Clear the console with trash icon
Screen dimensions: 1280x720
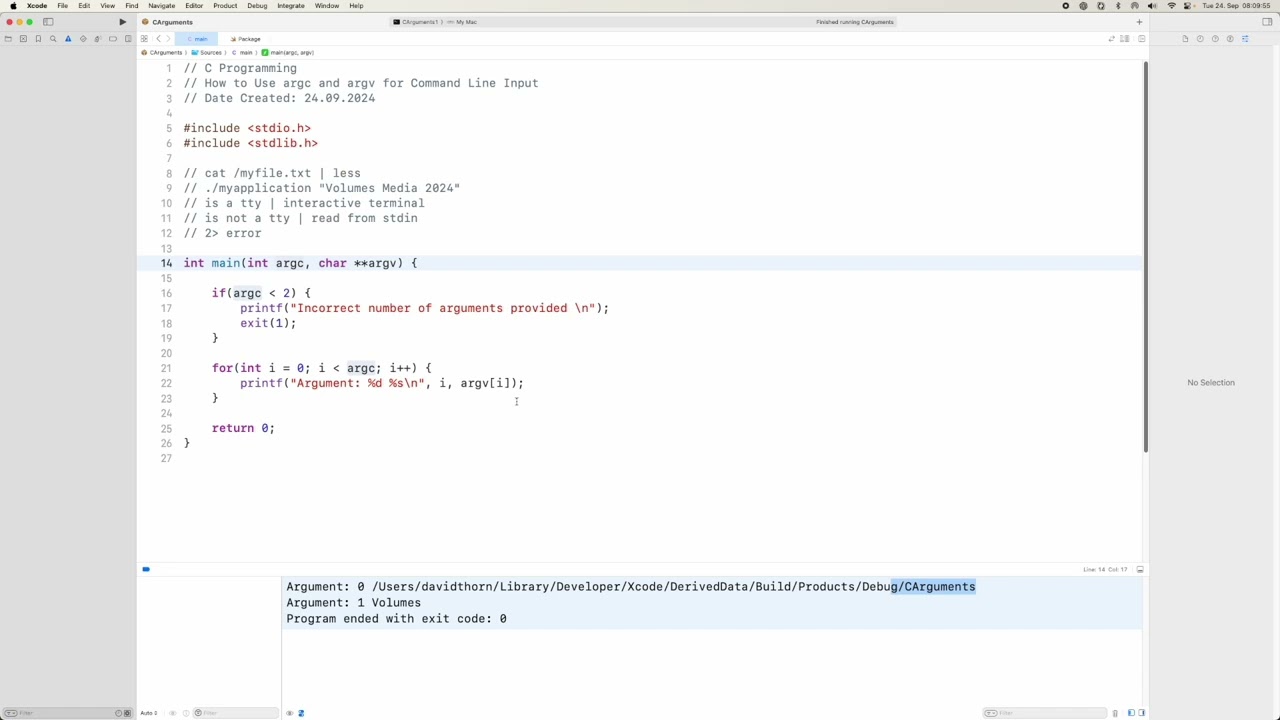click(x=1115, y=713)
